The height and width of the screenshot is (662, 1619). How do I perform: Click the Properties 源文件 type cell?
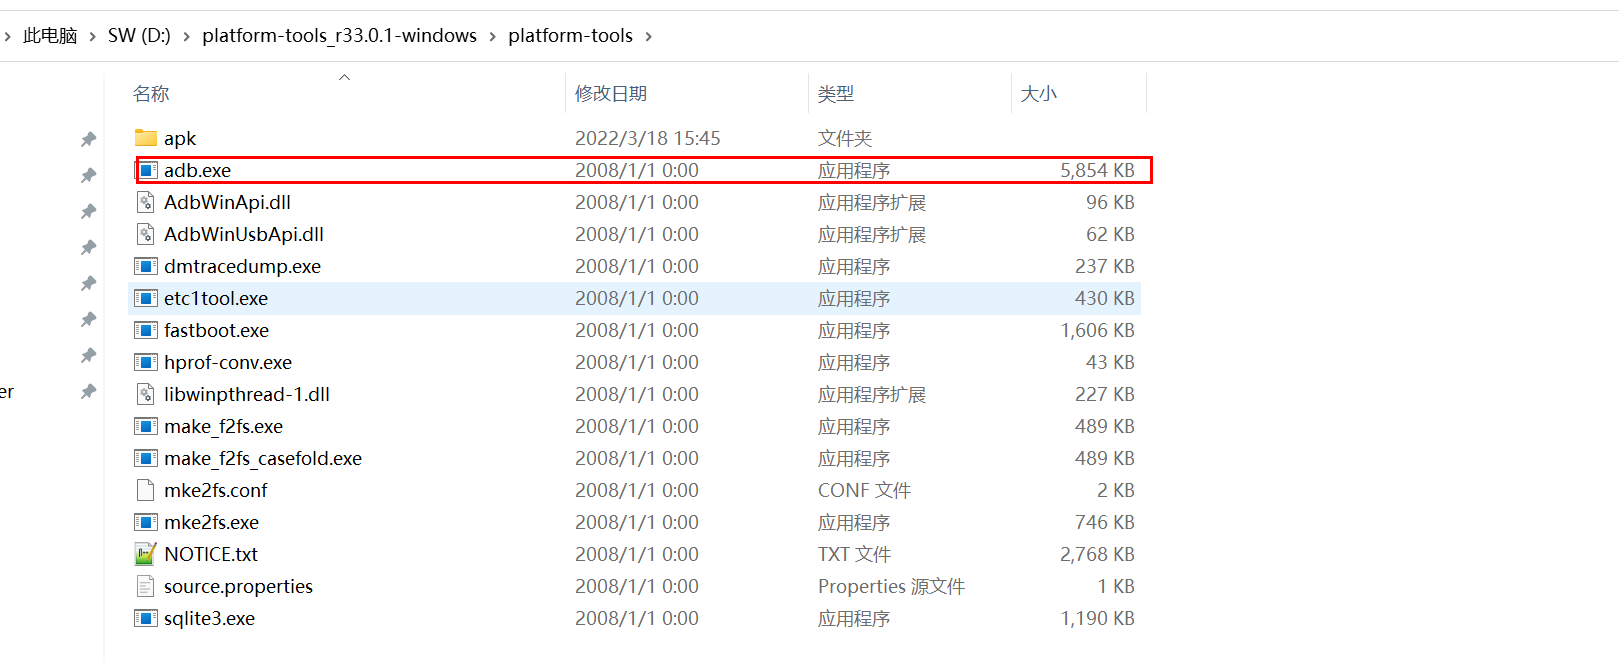(891, 586)
